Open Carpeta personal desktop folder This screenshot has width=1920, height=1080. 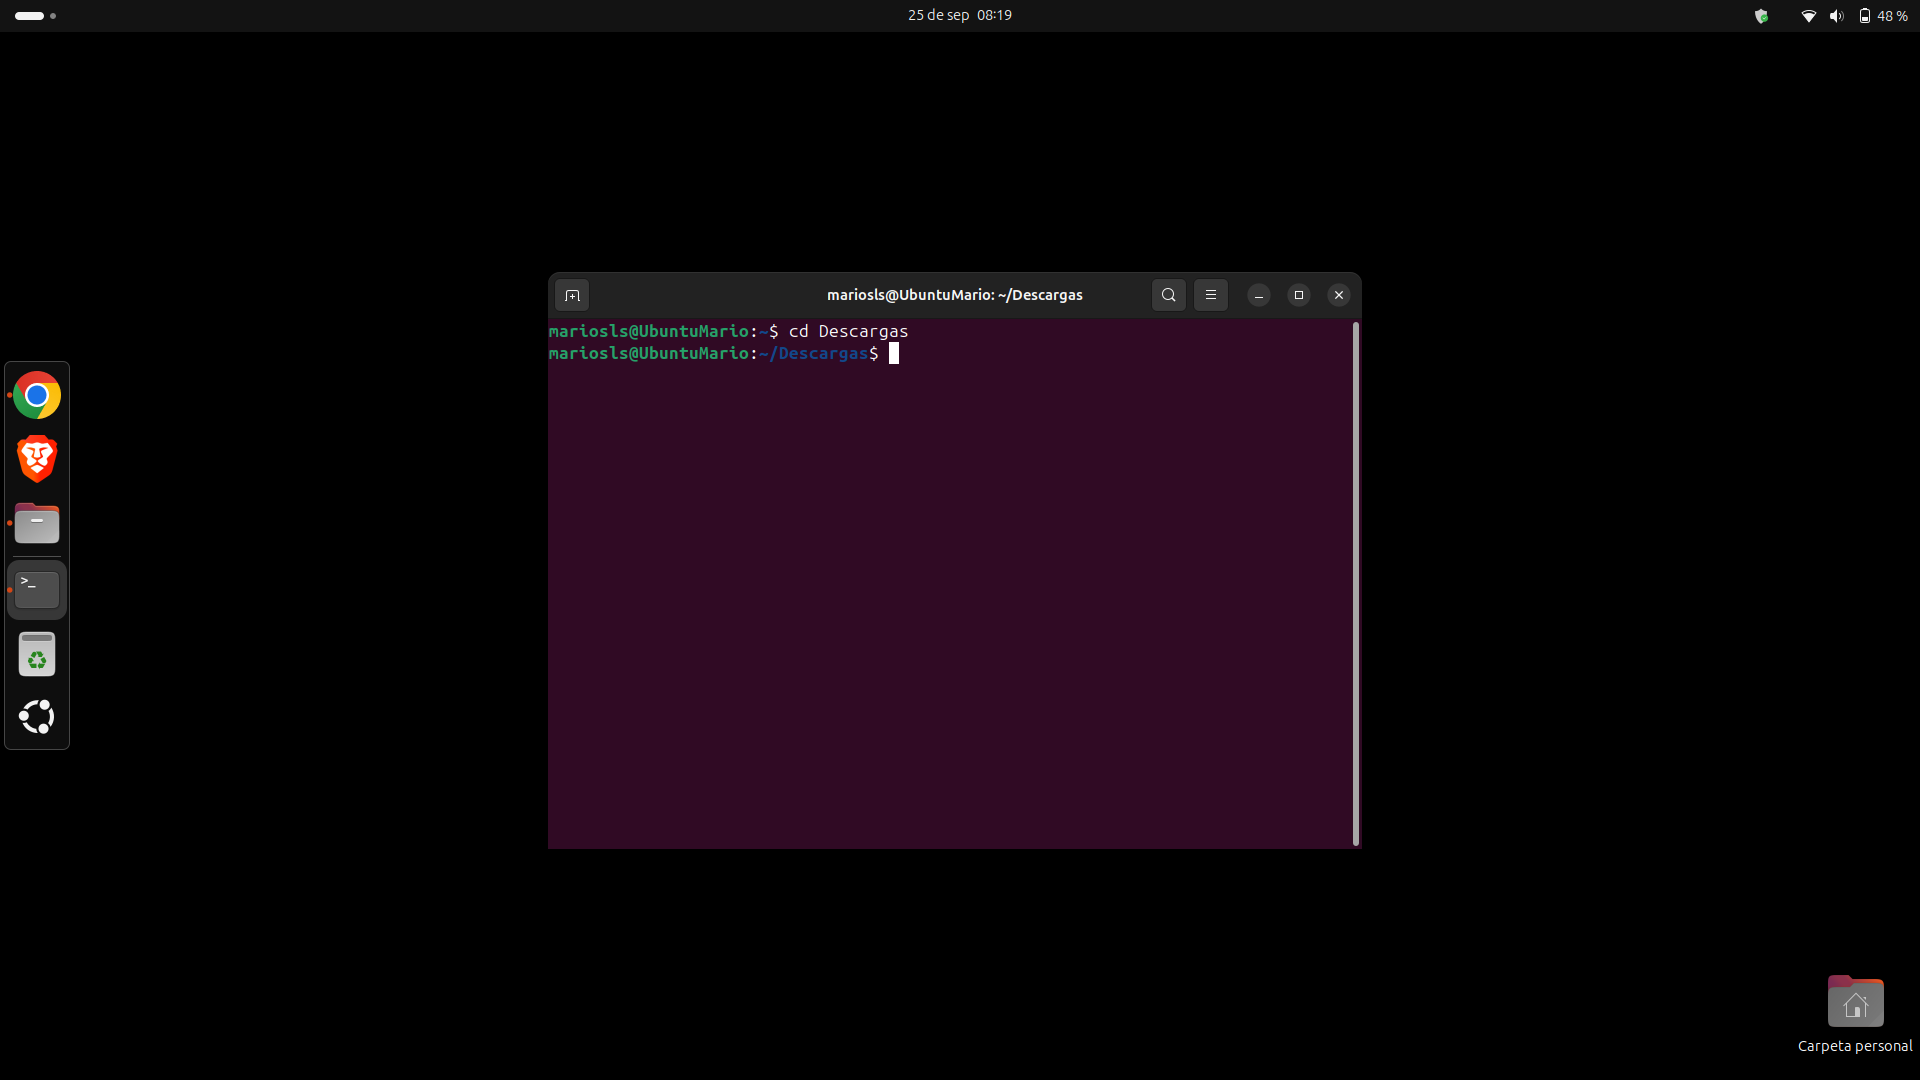tap(1855, 1014)
